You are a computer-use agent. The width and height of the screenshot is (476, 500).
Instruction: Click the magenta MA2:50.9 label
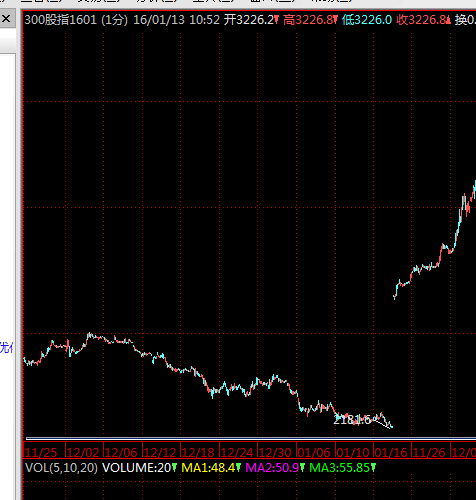click(x=272, y=468)
